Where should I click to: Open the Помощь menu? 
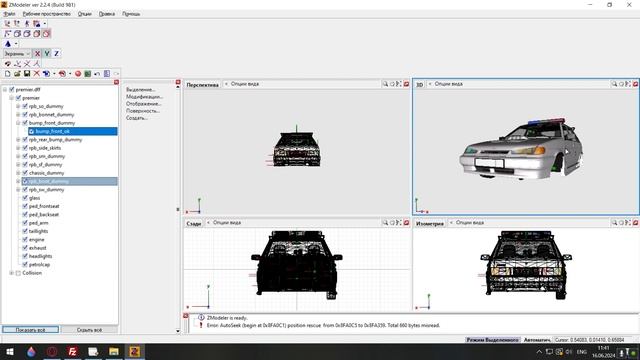(131, 14)
